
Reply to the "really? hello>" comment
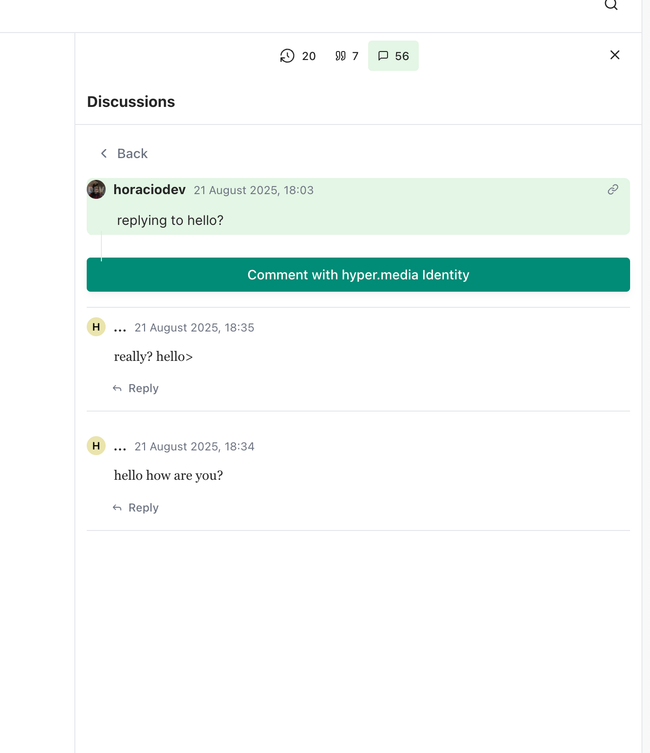[x=136, y=388]
